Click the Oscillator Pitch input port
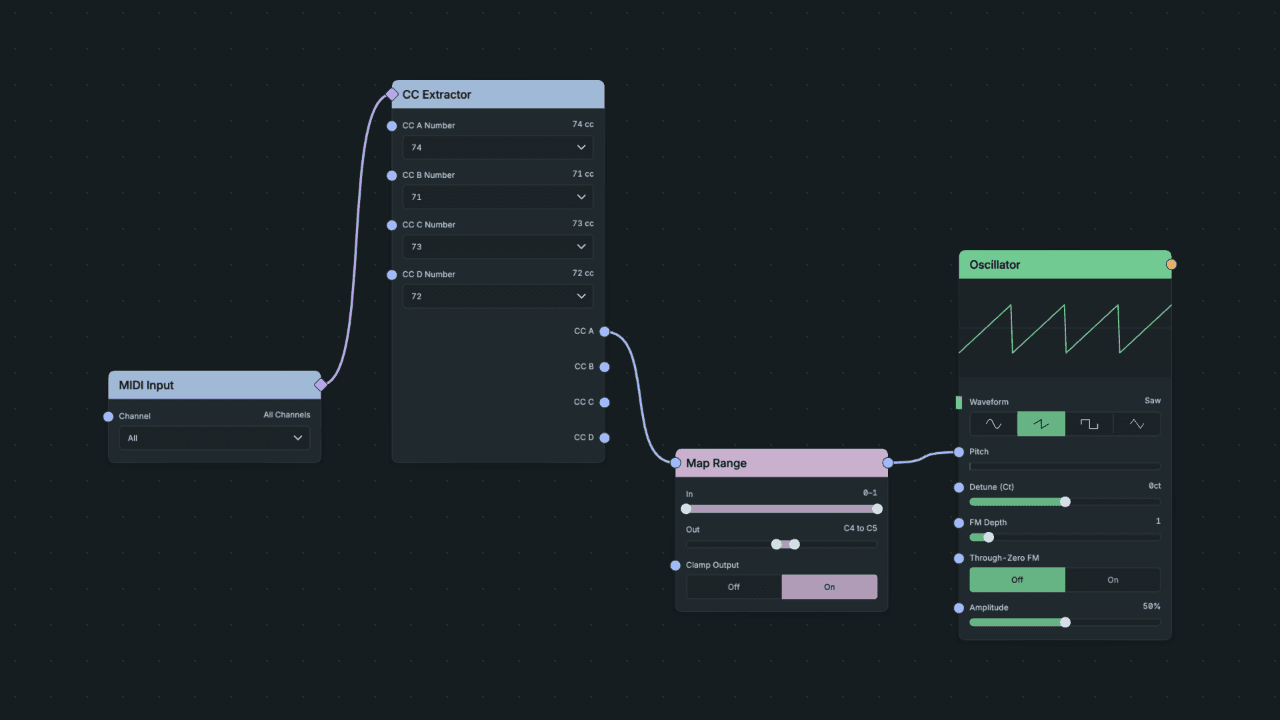 click(x=960, y=452)
